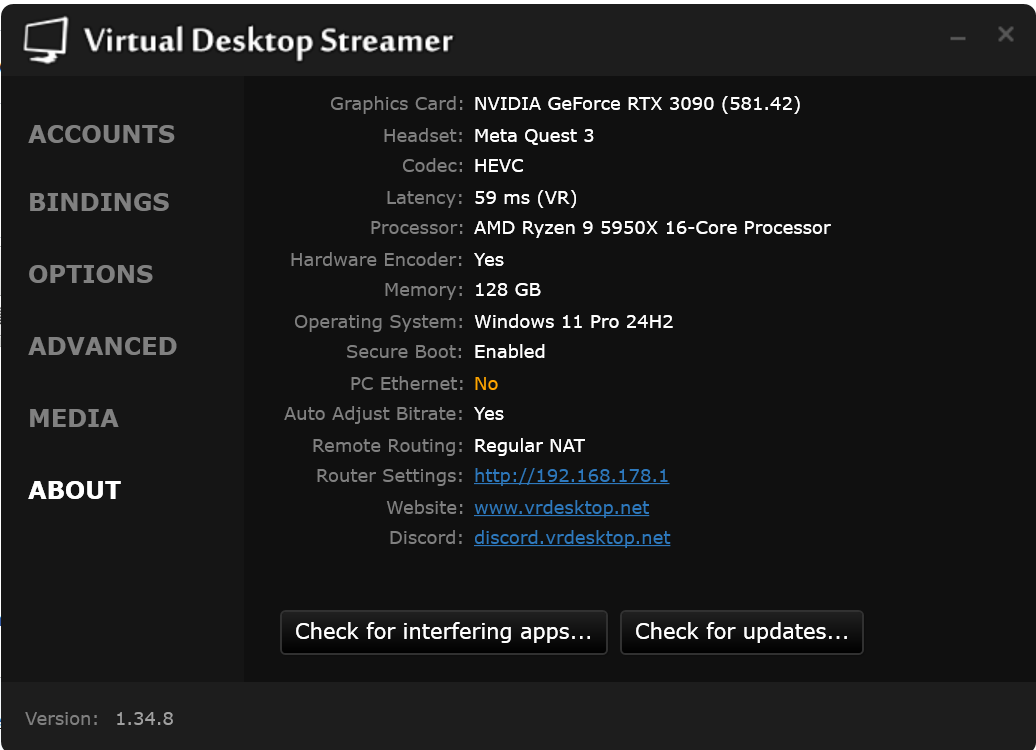Minimize the Streamer window
This screenshot has height=750, width=1036.
[x=958, y=37]
